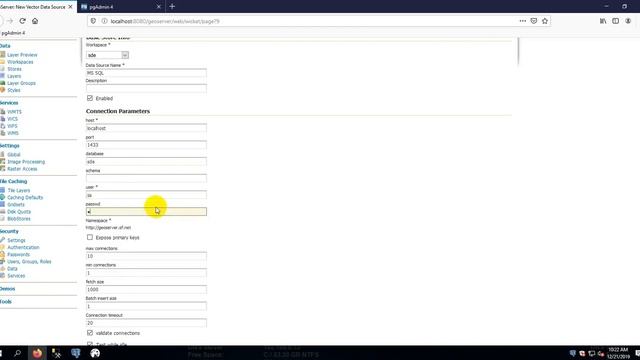Open Image Processing settings

click(x=26, y=162)
